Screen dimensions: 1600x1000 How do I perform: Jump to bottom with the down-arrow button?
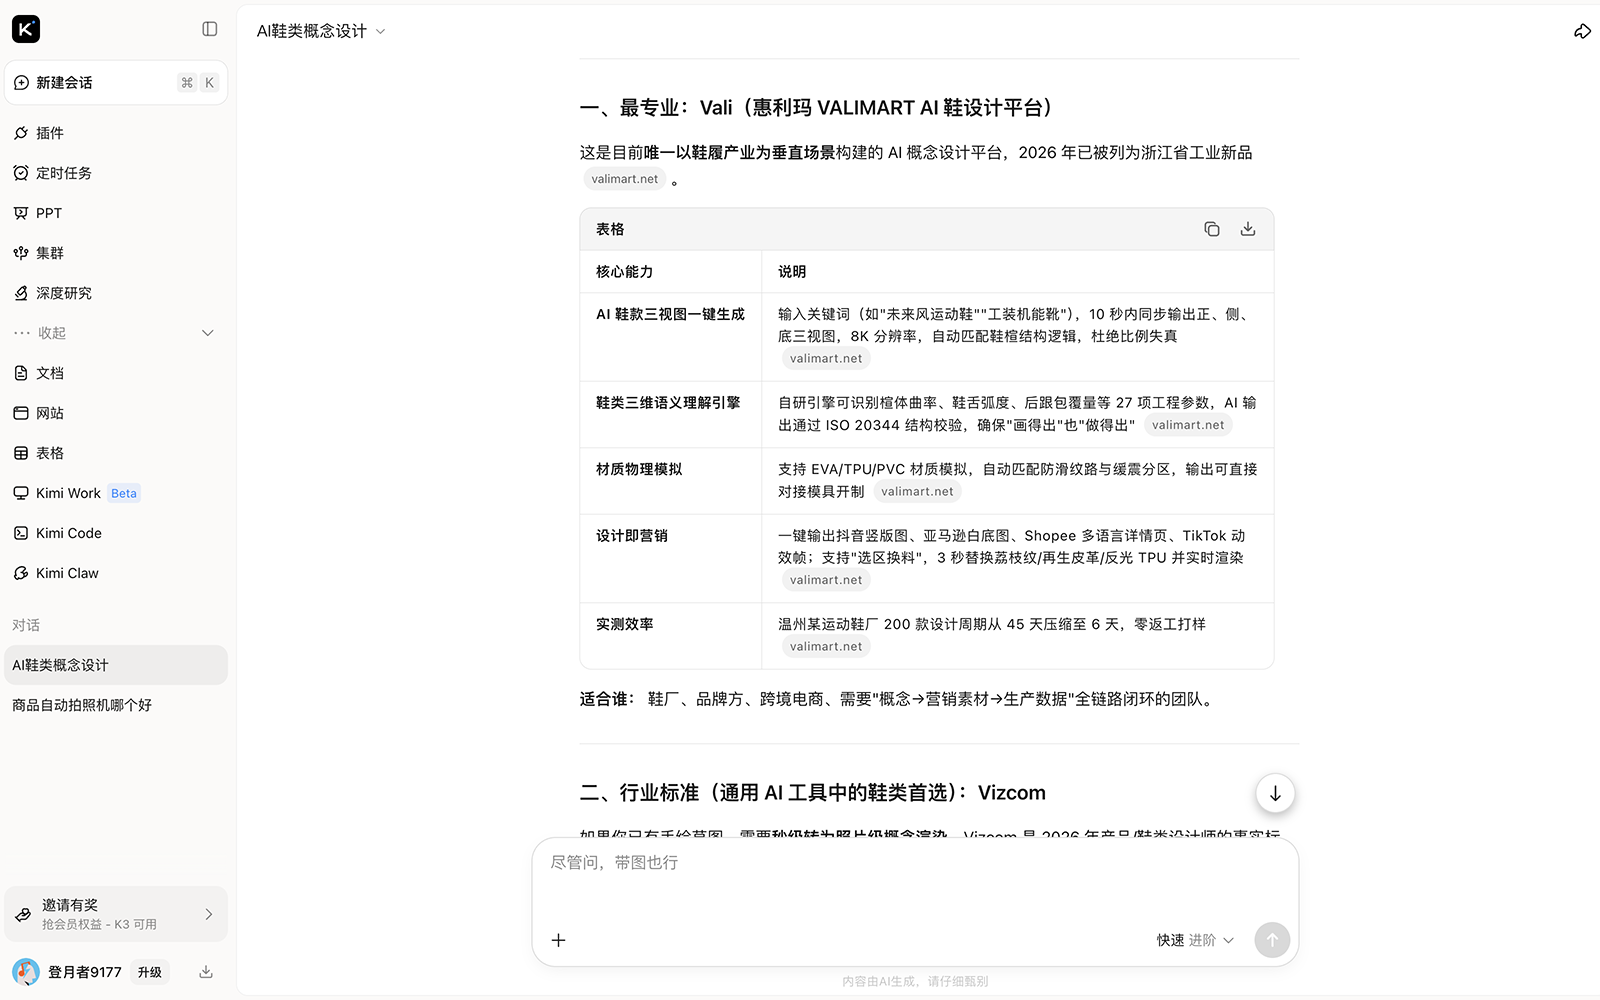[x=1275, y=794]
